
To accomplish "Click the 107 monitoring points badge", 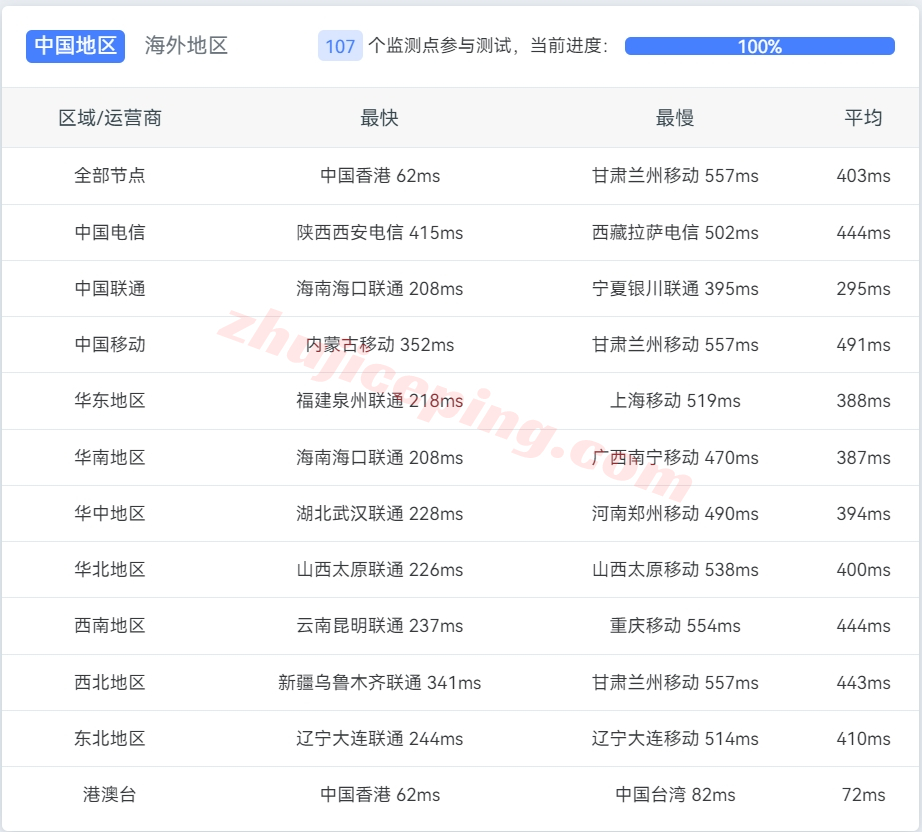I will (x=340, y=46).
